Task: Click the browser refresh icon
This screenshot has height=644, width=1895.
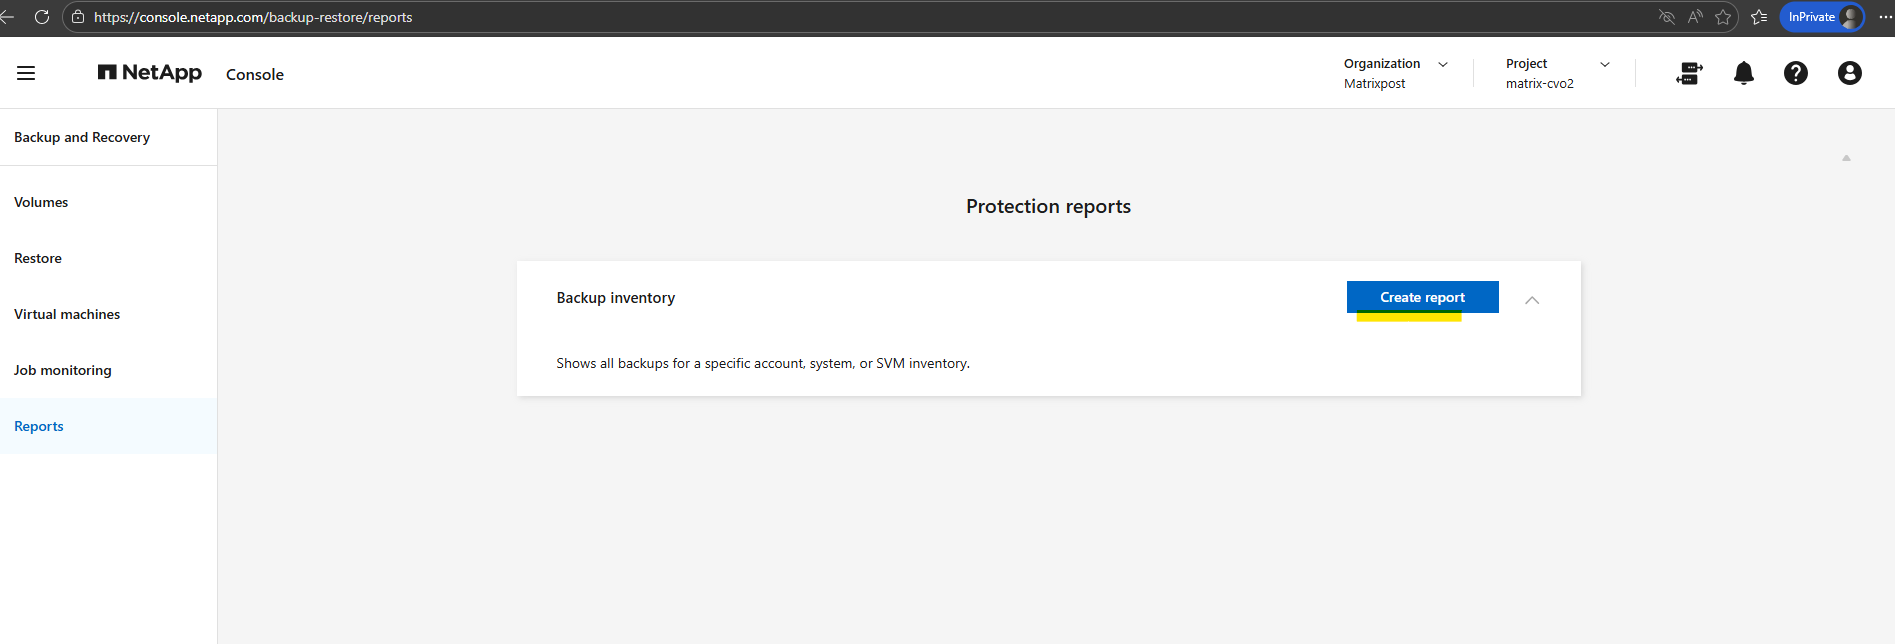Action: 42,17
